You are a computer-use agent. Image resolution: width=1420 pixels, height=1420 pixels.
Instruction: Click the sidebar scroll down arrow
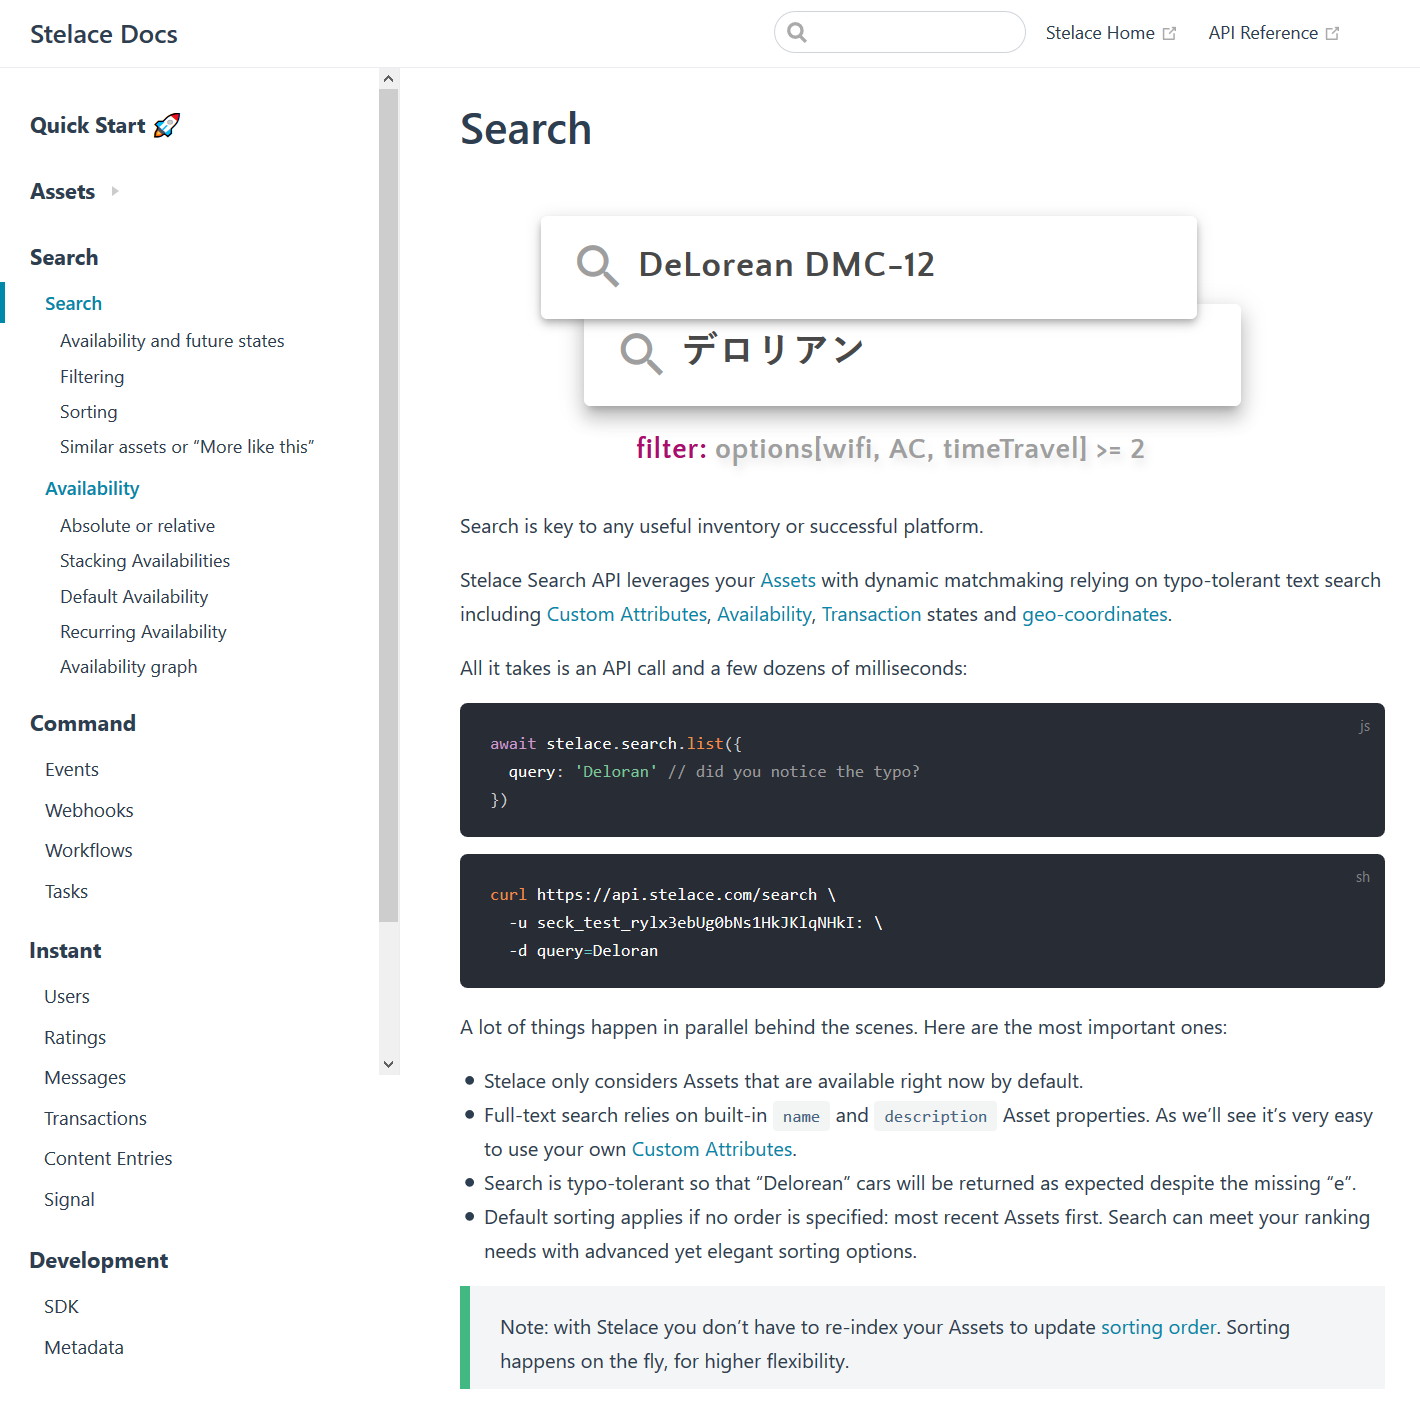pyautogui.click(x=389, y=1065)
